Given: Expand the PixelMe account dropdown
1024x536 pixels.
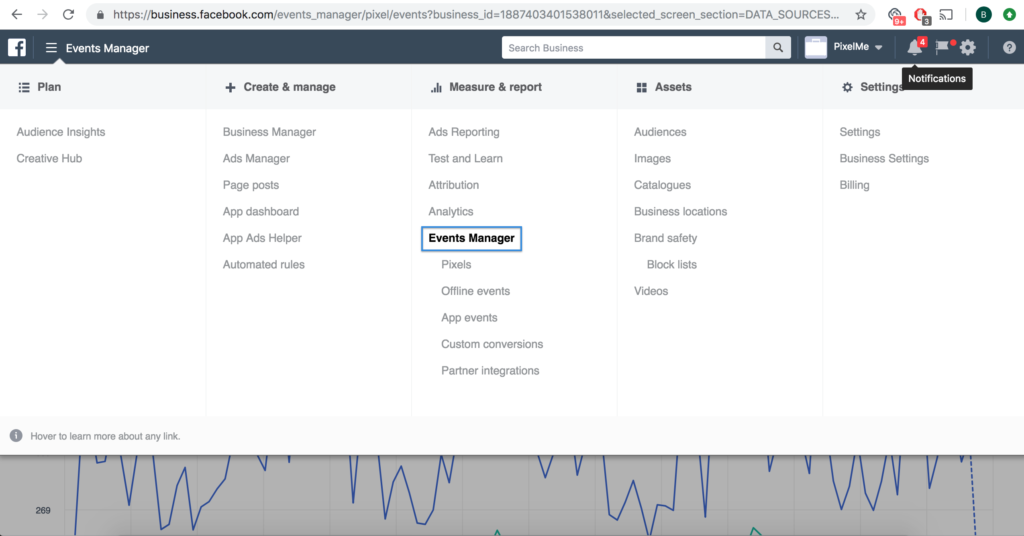Looking at the screenshot, I should point(858,47).
